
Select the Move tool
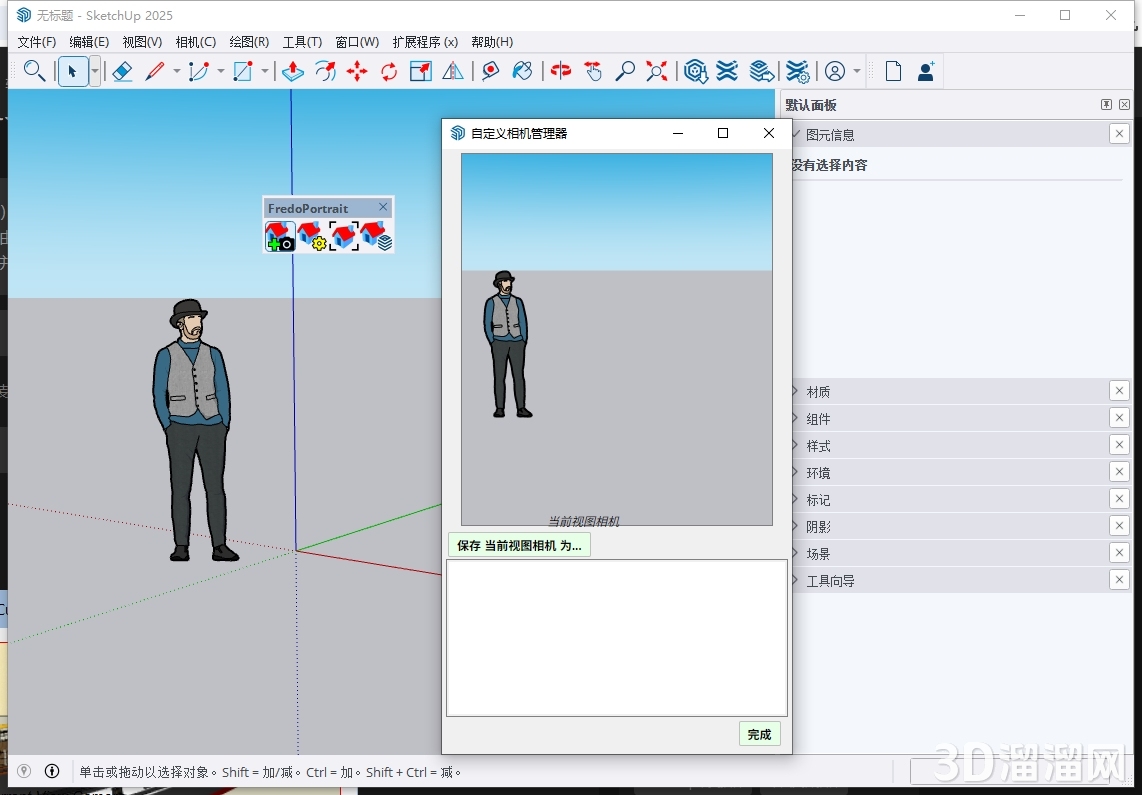coord(357,71)
